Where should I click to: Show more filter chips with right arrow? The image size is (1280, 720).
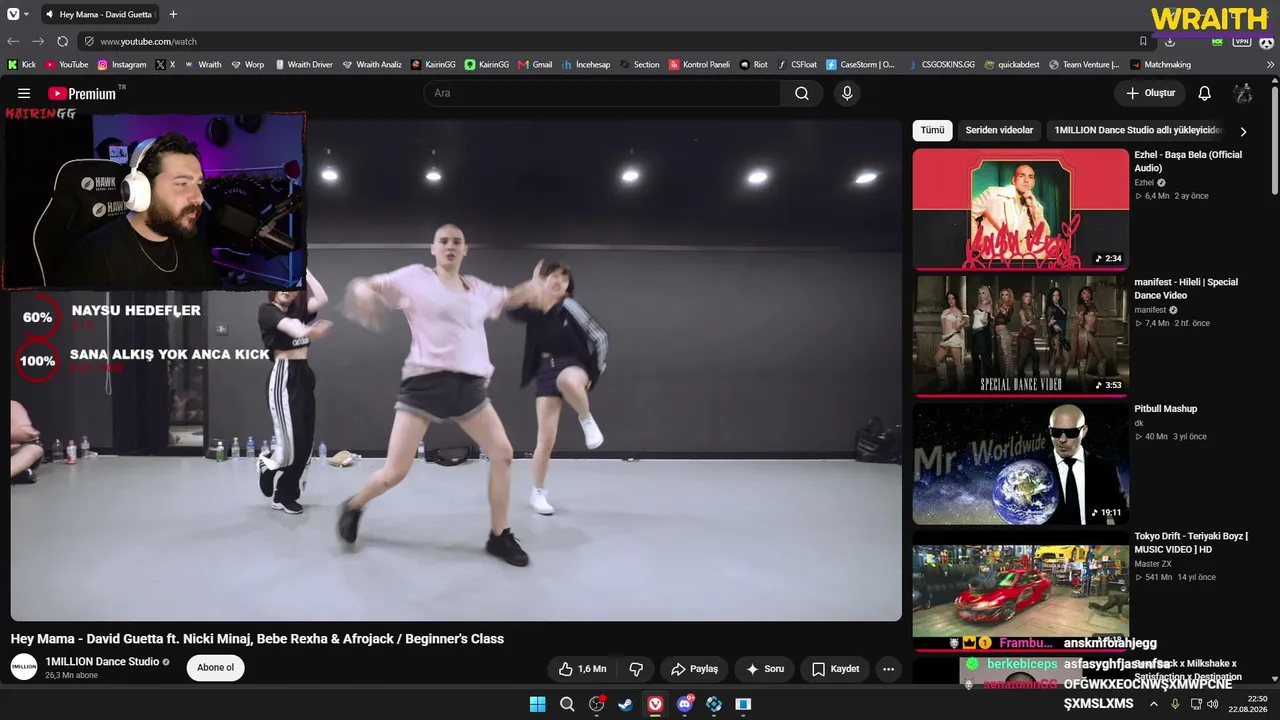pyautogui.click(x=1243, y=131)
